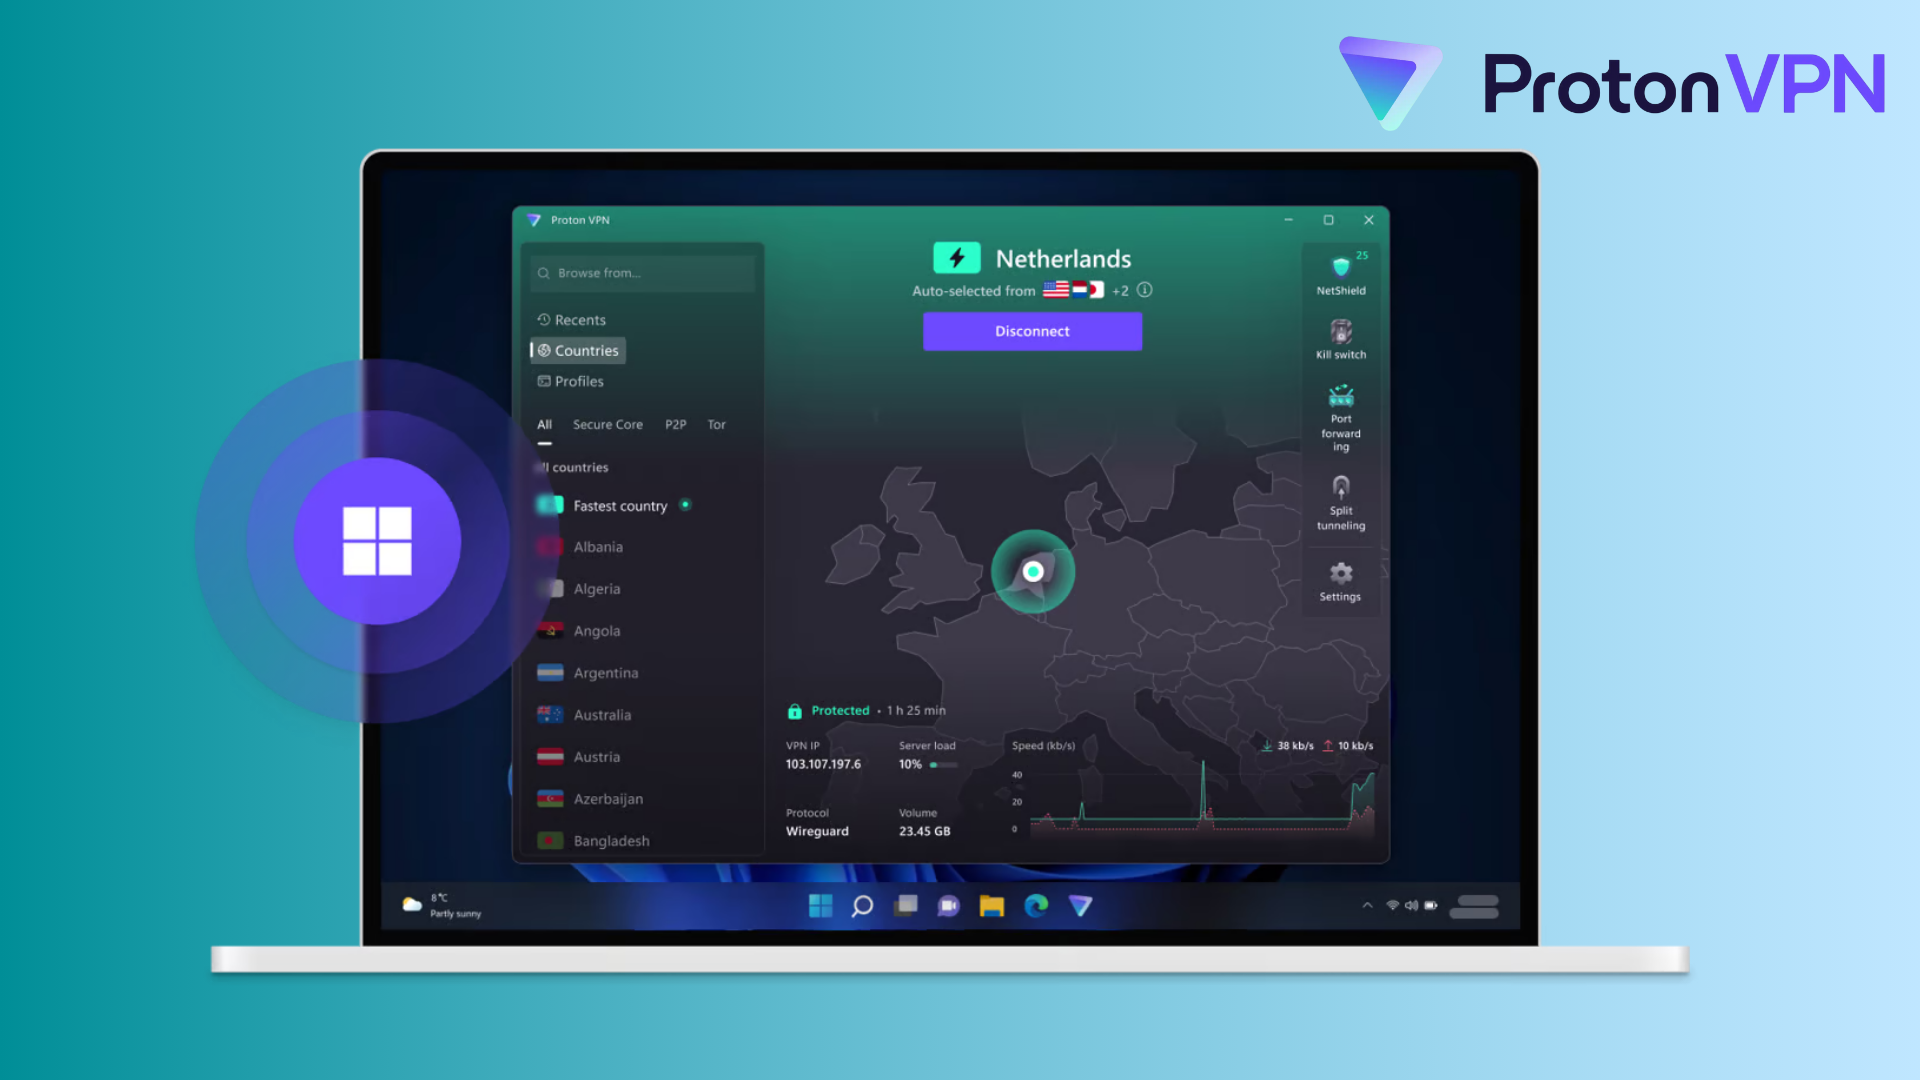This screenshot has height=1080, width=1920.
Task: Click the Australia flag icon
Action: (550, 715)
